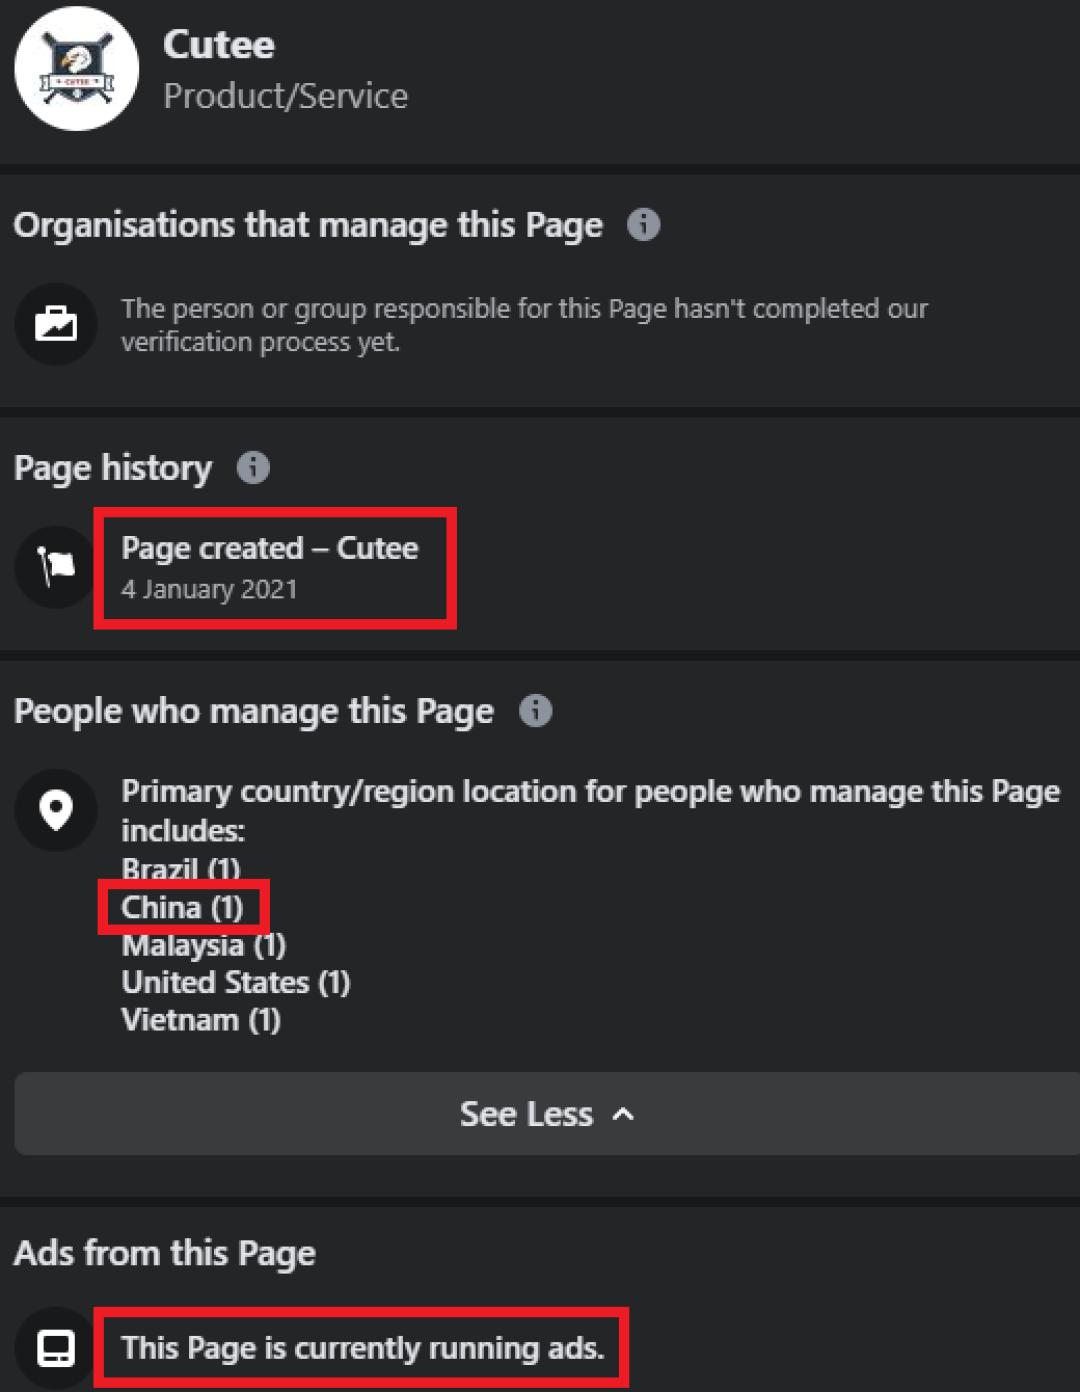Click China (1) in the country list
Image resolution: width=1080 pixels, height=1392 pixels.
tap(182, 907)
